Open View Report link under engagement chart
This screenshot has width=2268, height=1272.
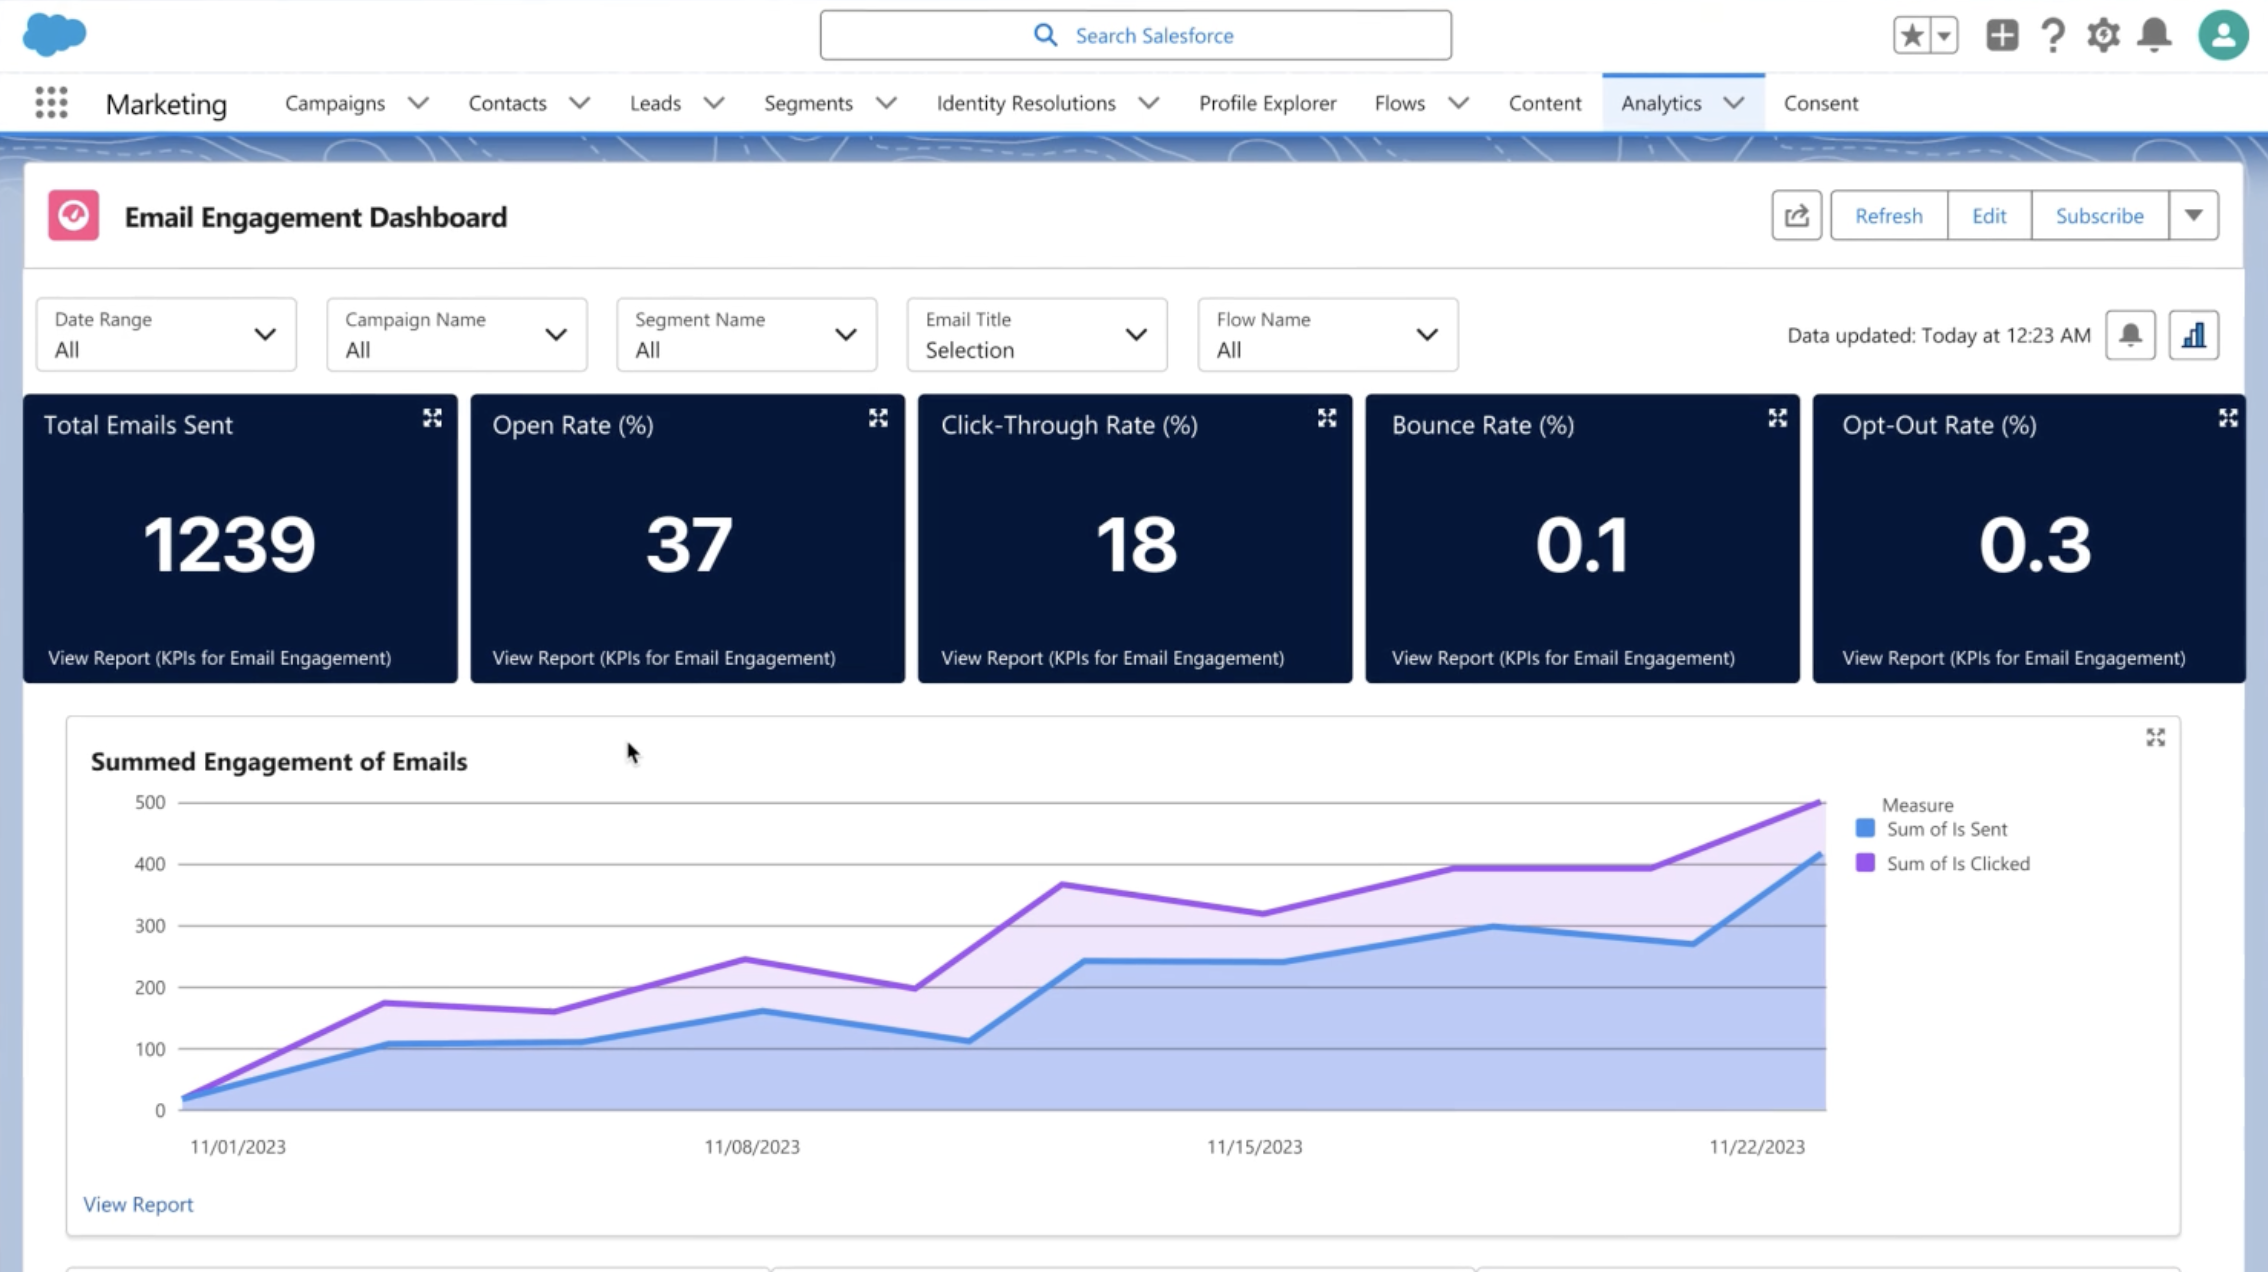coord(138,1204)
